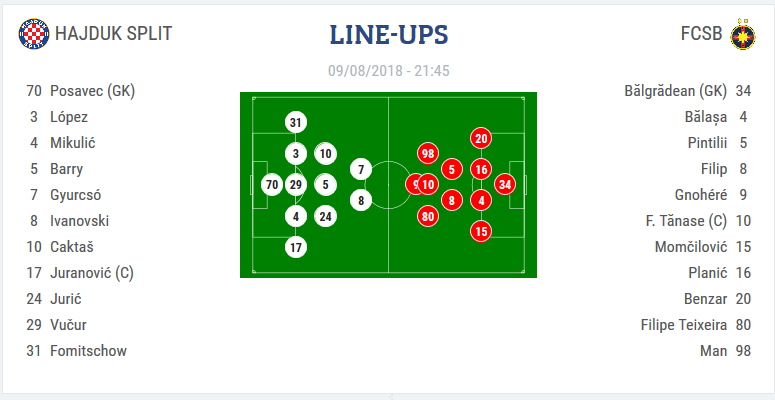Open the HAJDUK SPLIT team name link

pos(114,34)
